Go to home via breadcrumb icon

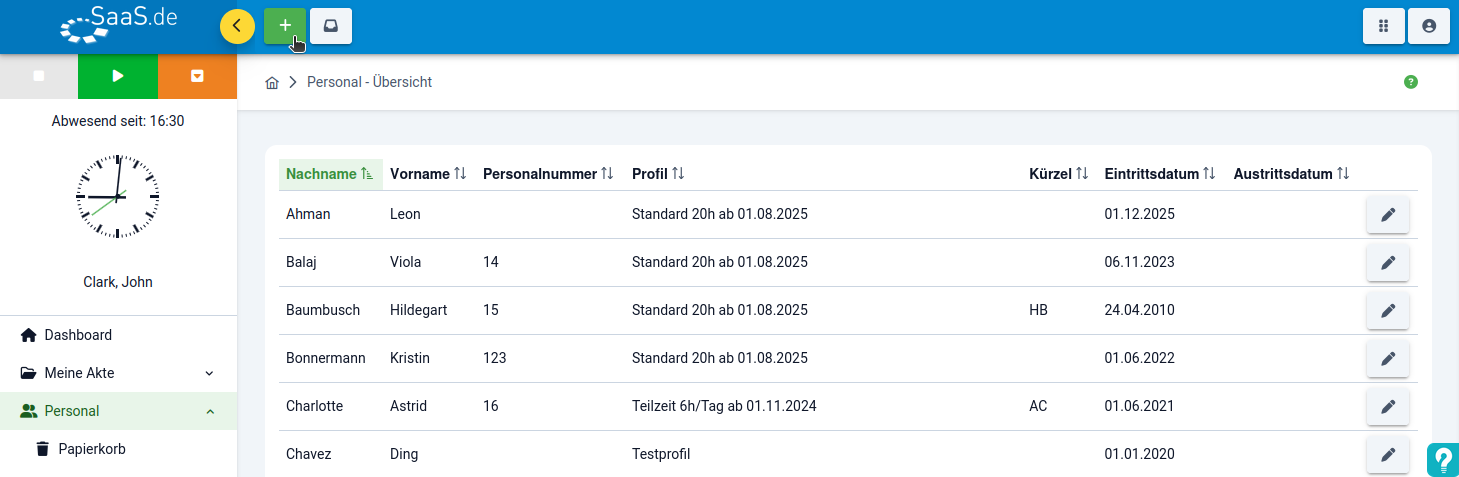click(x=272, y=83)
